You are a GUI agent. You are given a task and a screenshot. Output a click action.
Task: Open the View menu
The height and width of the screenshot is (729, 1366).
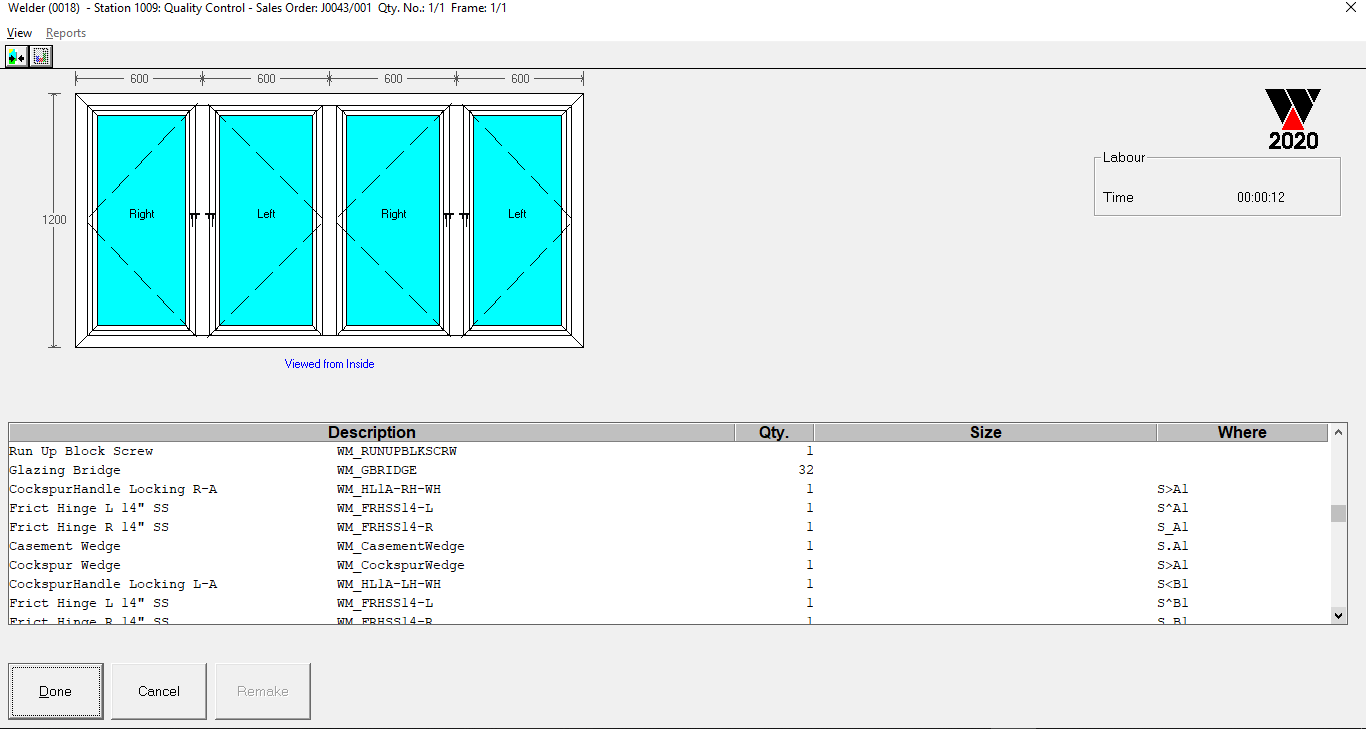click(19, 33)
